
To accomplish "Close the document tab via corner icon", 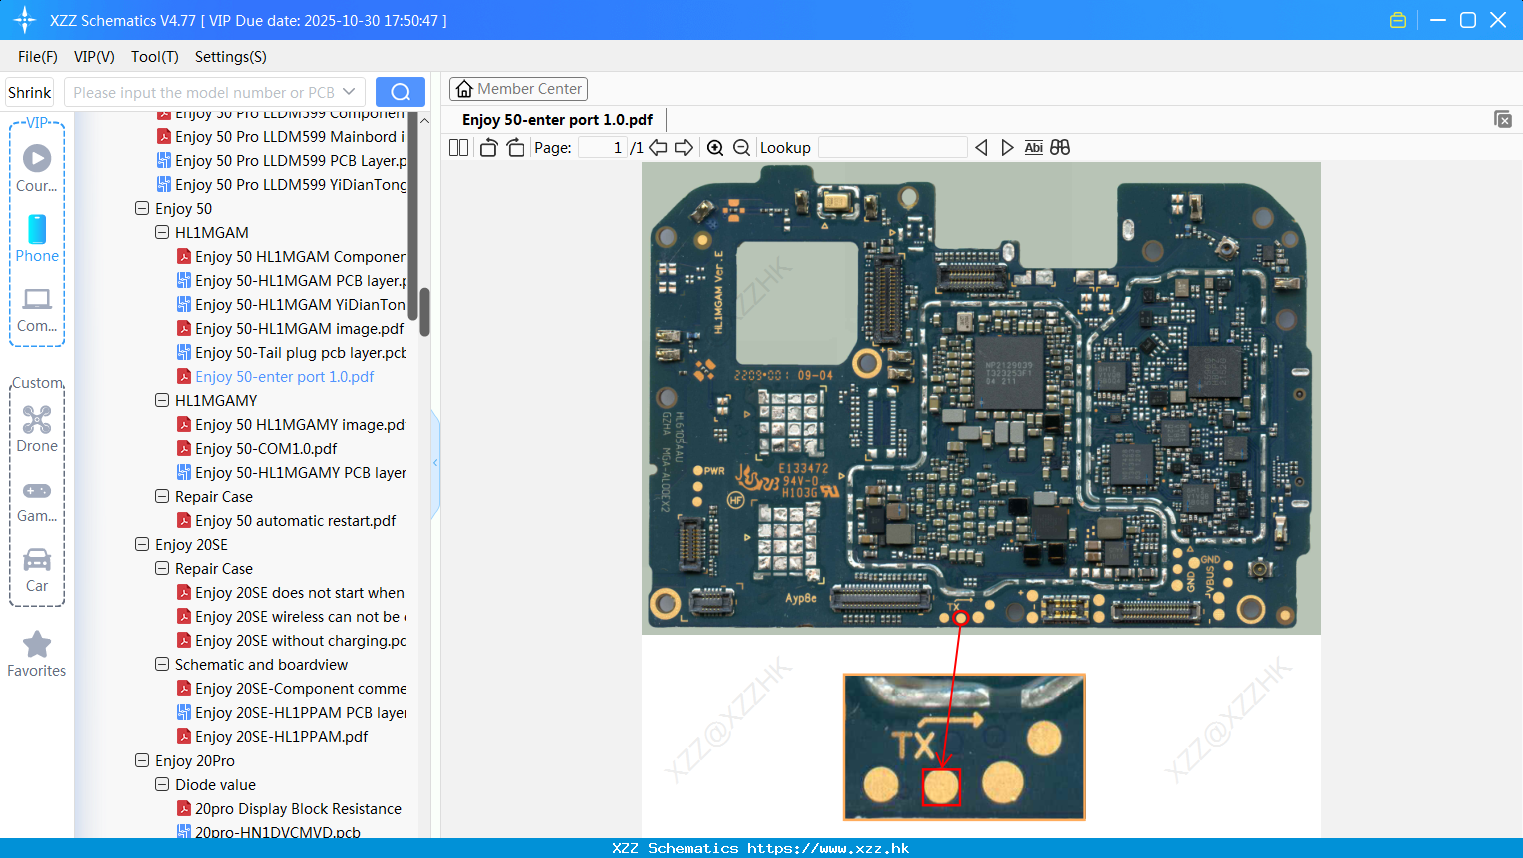I will [1503, 119].
